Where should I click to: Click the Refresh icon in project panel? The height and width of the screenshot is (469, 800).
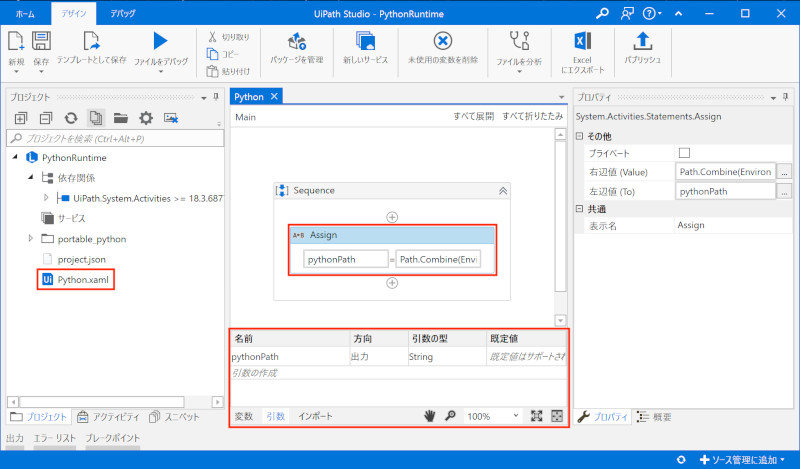click(71, 118)
